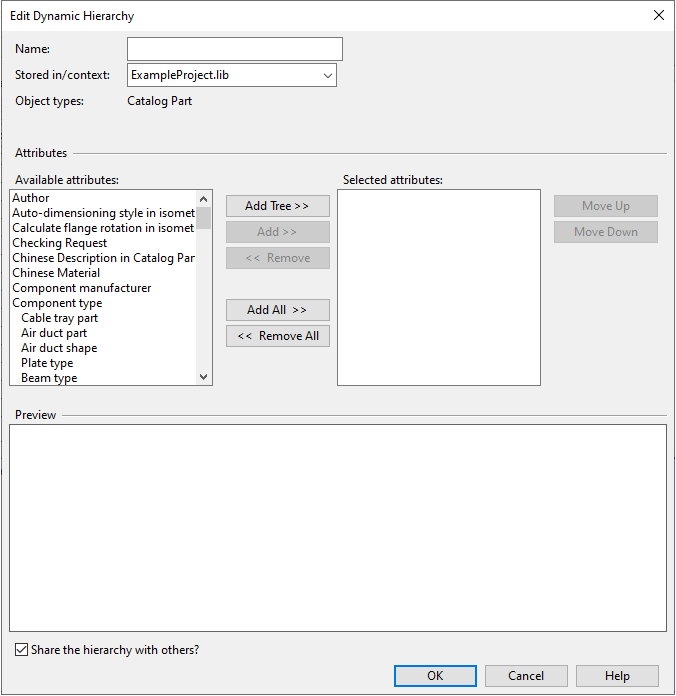
Task: Open the Stored in/context dropdown
Action: click(232, 75)
